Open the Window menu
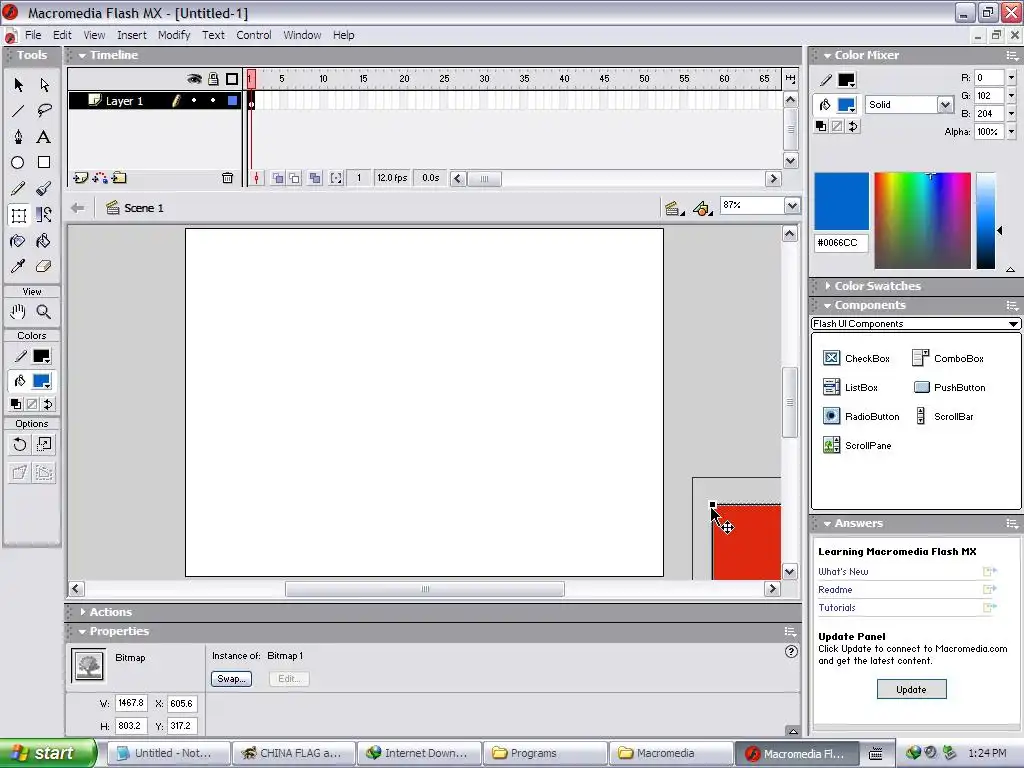This screenshot has width=1024, height=768. 302,35
